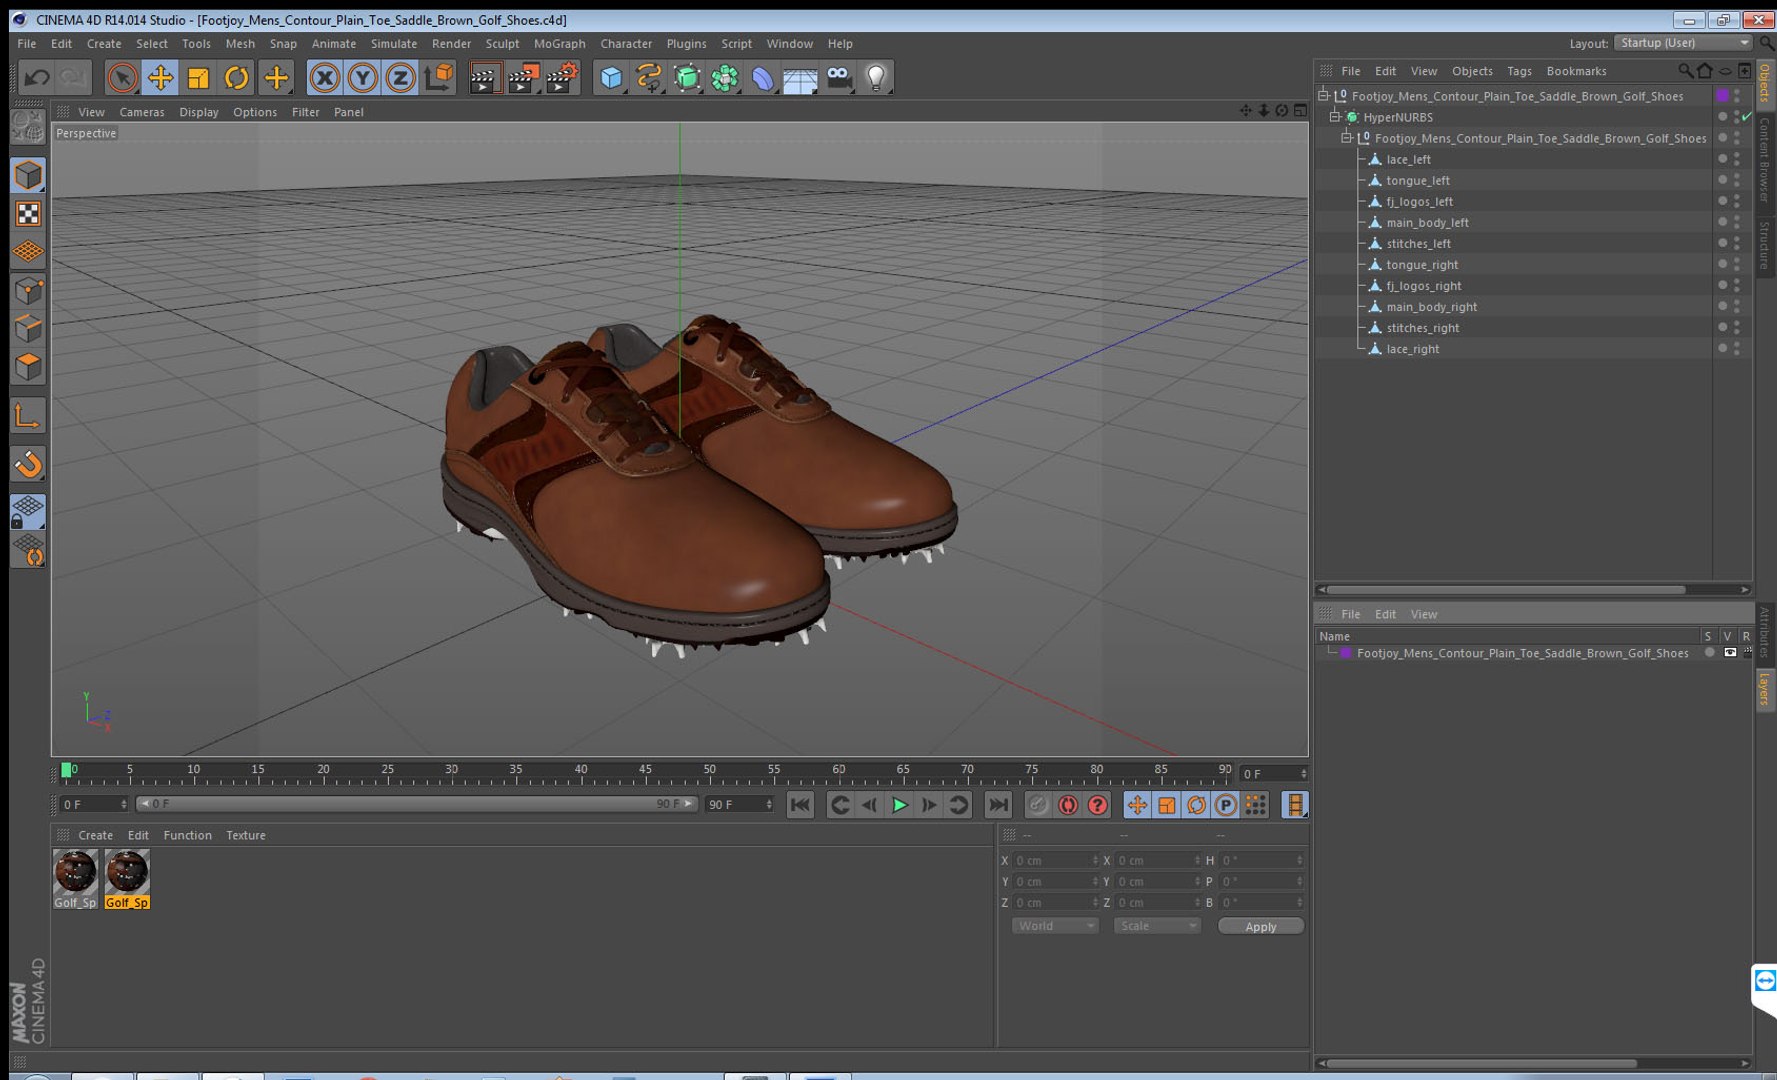Add a Cube primitive object

611,77
